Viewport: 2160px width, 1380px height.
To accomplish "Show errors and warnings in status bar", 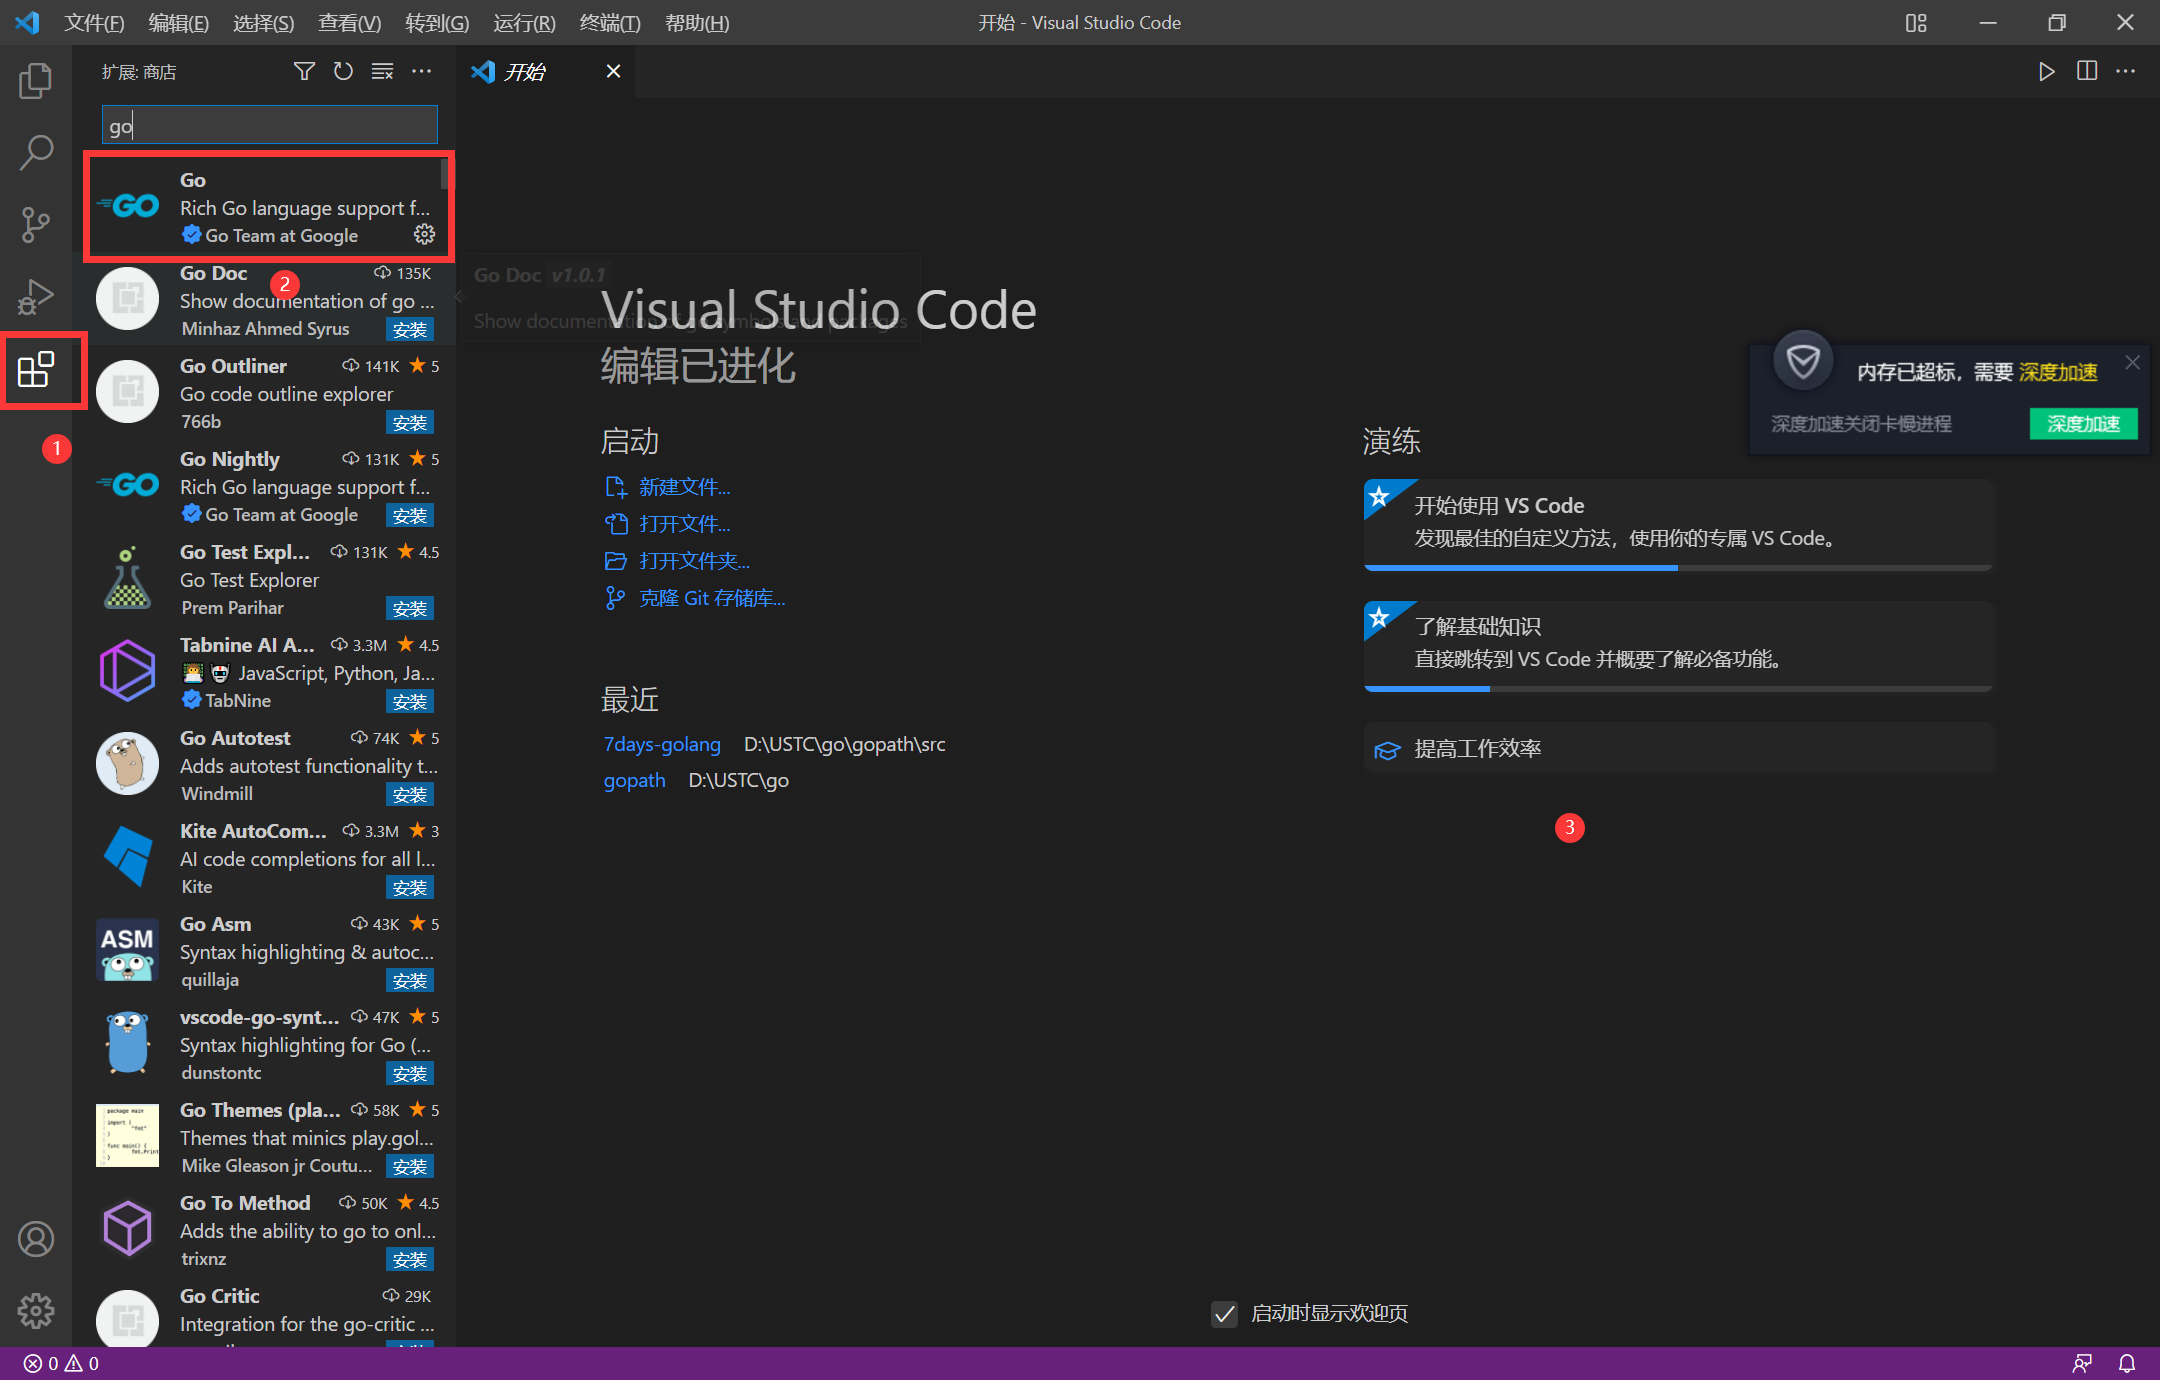I will 61,1363.
